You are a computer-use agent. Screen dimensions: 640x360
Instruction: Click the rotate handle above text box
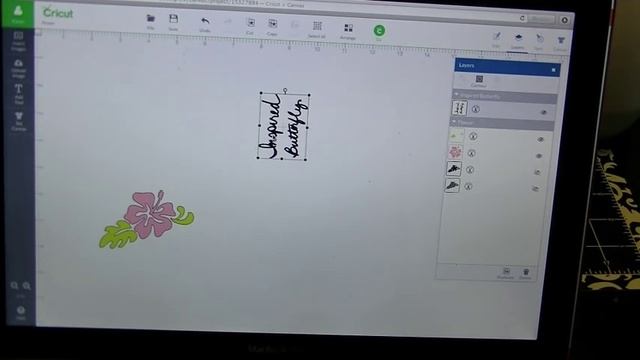click(285, 90)
